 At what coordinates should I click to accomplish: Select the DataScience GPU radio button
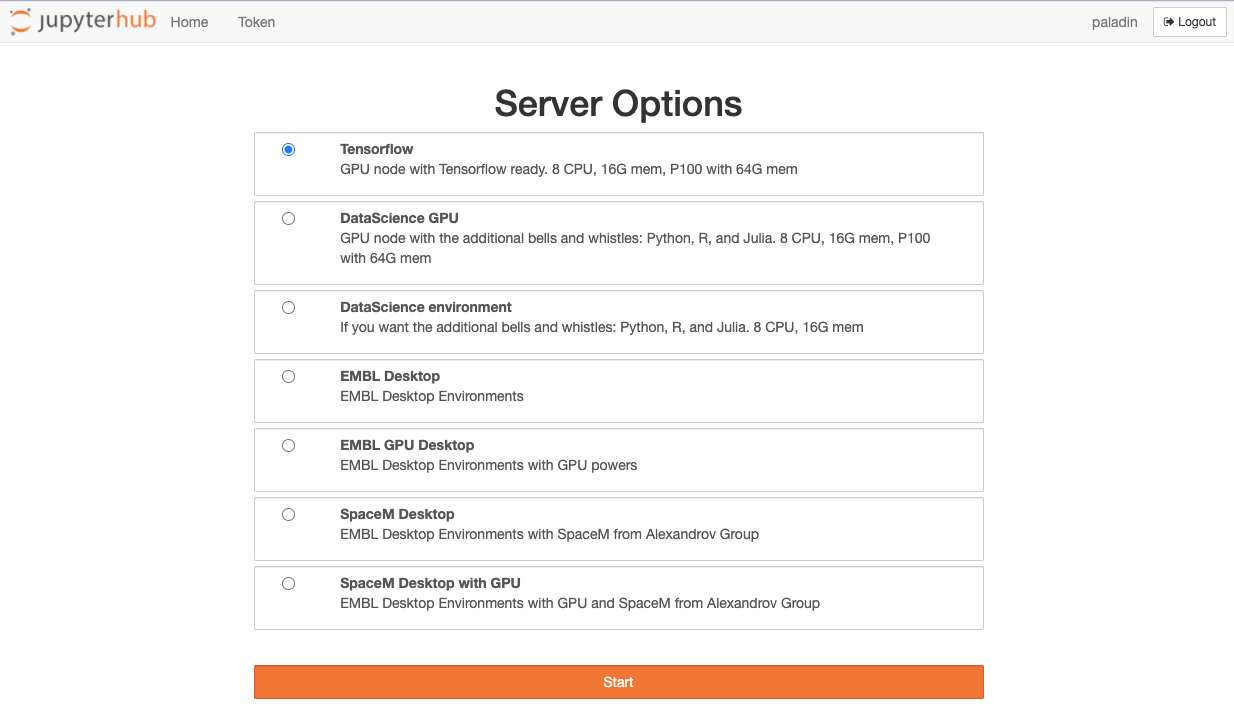pyautogui.click(x=289, y=219)
